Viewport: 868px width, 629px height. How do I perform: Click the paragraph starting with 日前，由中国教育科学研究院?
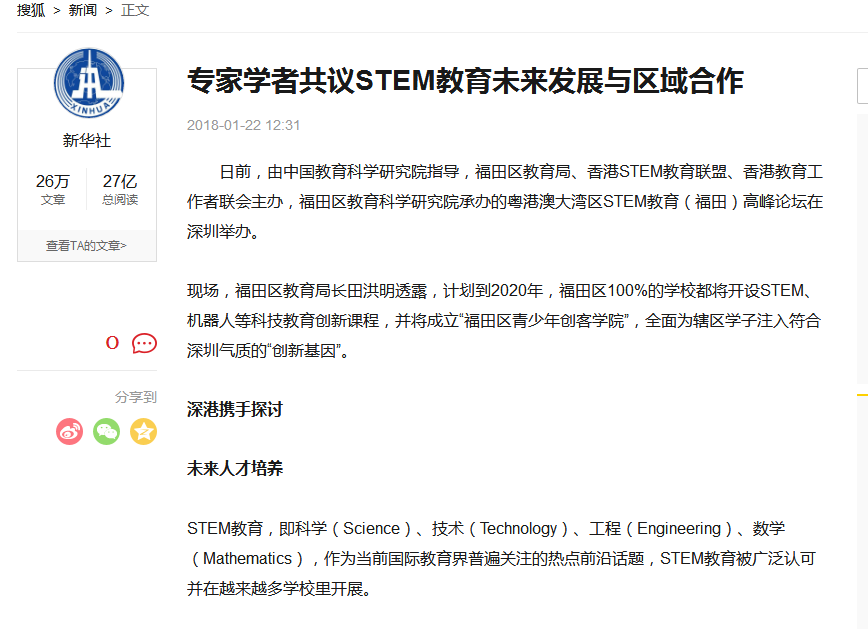505,202
